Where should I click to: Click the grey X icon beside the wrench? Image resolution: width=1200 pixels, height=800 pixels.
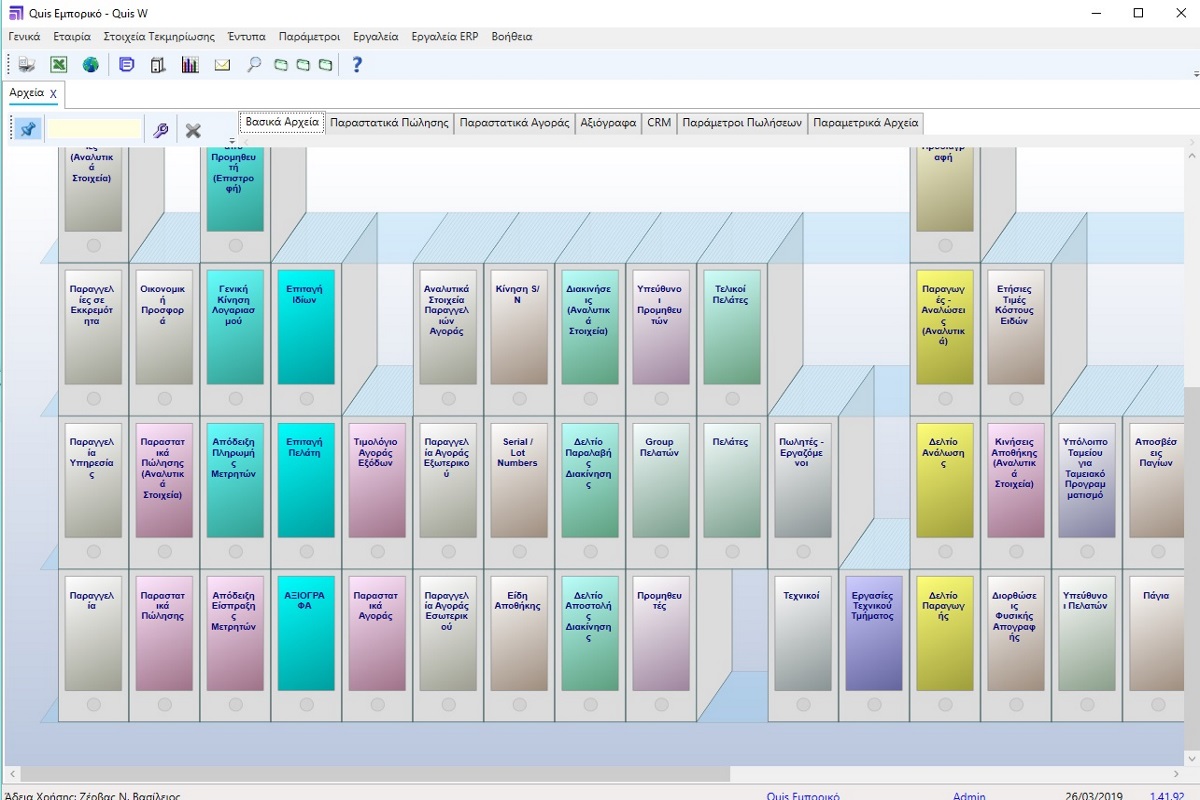(x=193, y=130)
